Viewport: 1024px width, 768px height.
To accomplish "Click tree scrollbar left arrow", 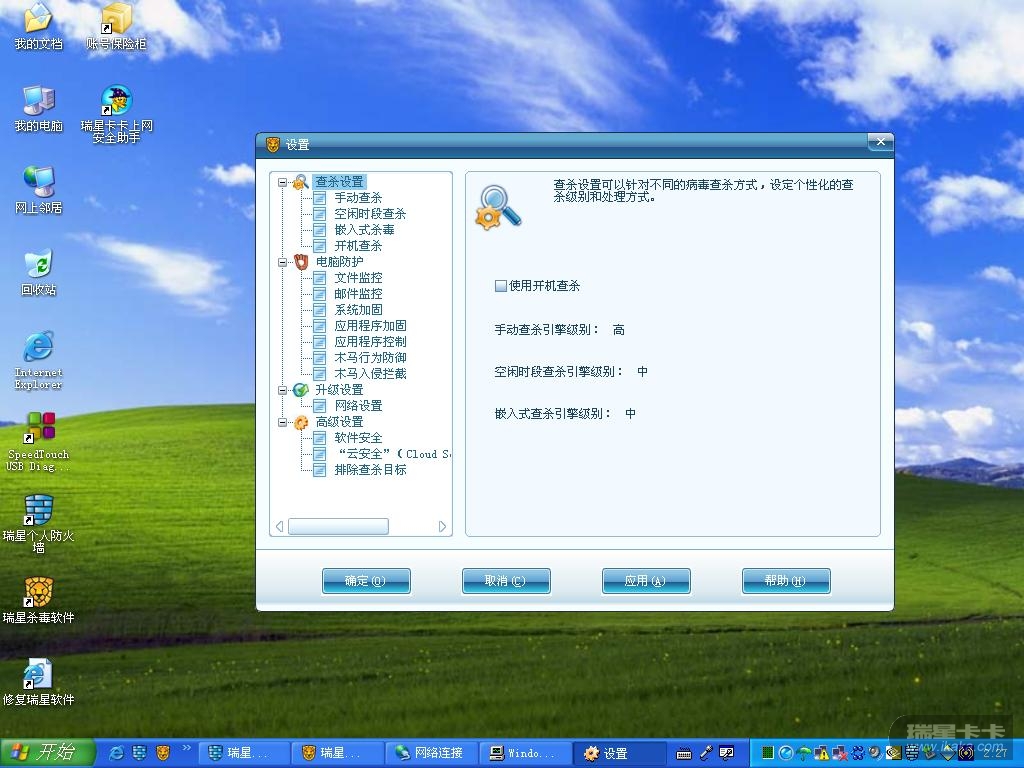I will (x=280, y=526).
